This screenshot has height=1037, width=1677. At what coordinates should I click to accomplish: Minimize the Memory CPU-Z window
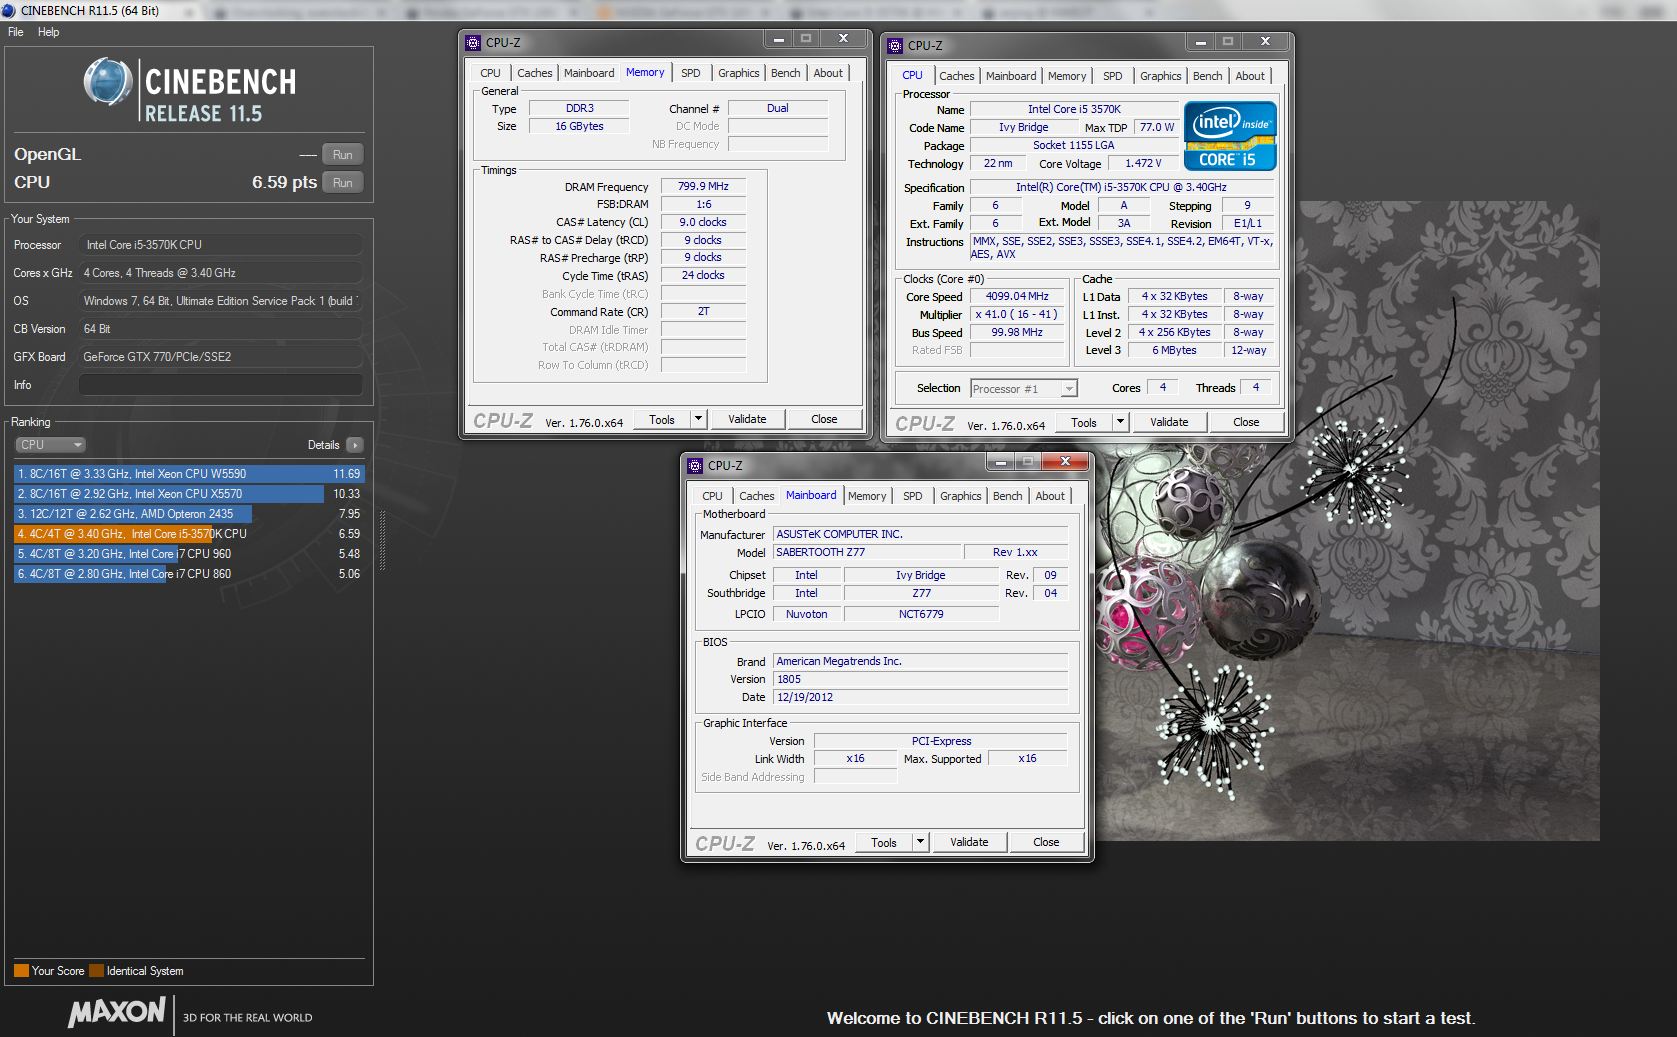tap(779, 39)
